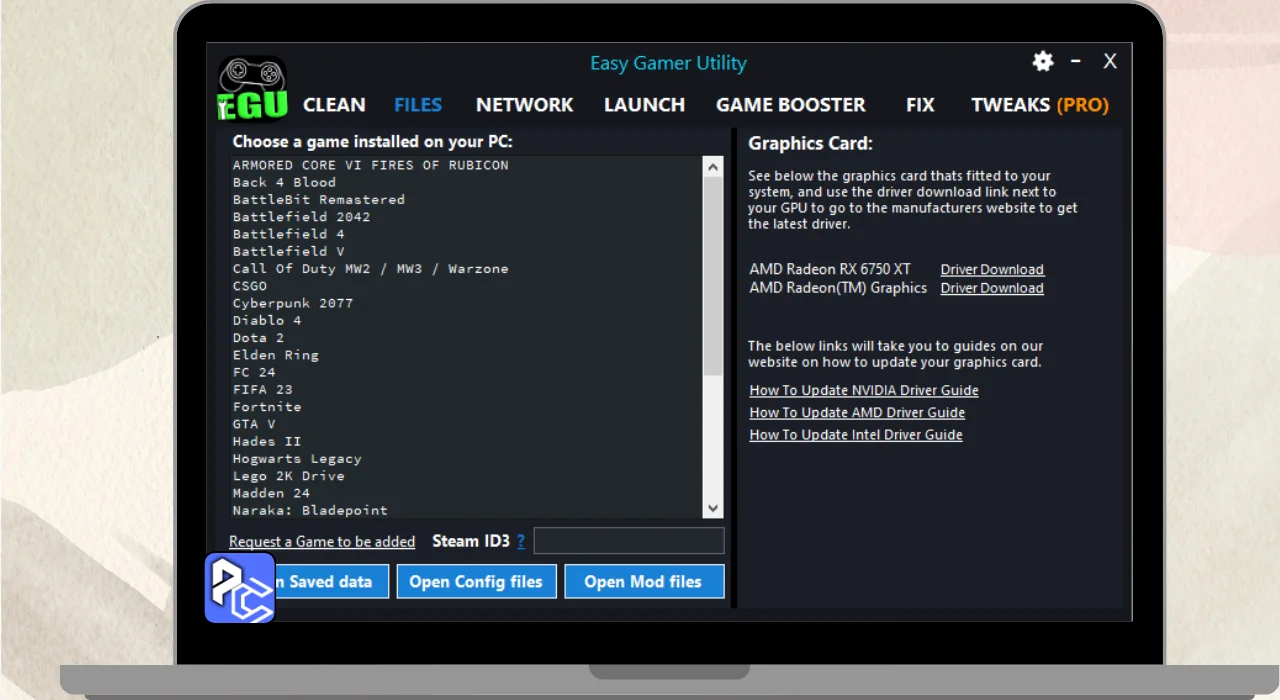This screenshot has height=700, width=1280.
Task: Open the TWEAKS (PRO) tab
Action: click(x=1040, y=105)
